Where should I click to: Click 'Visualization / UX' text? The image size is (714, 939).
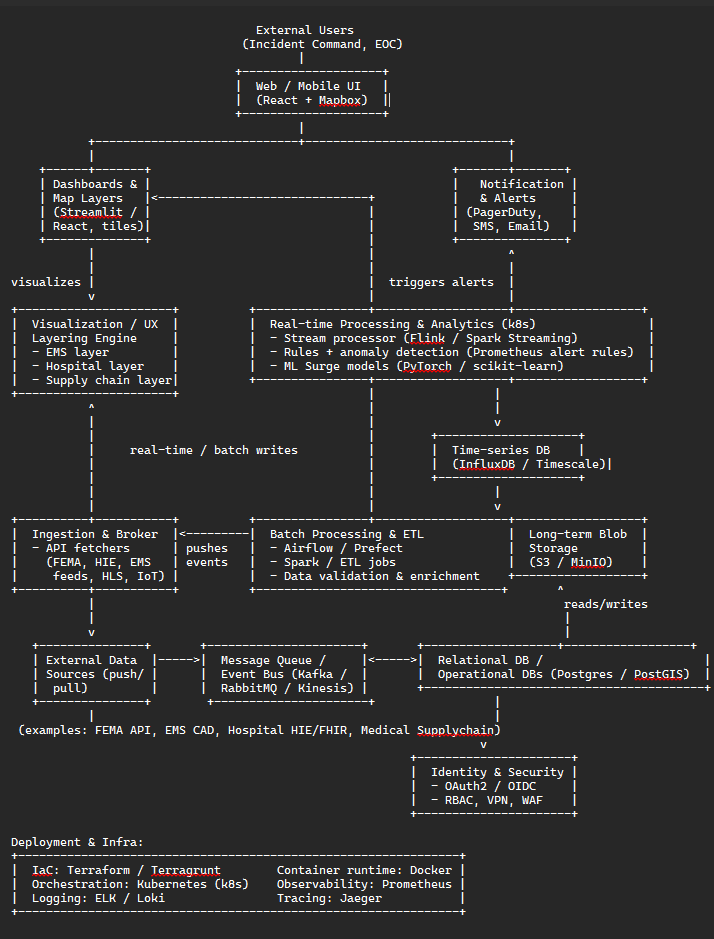pos(95,324)
